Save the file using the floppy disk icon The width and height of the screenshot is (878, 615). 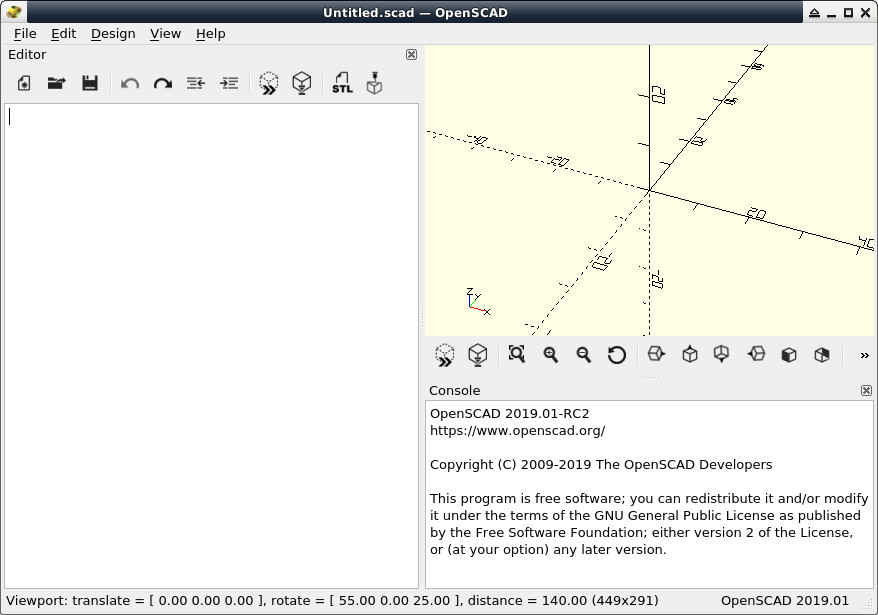tap(90, 83)
